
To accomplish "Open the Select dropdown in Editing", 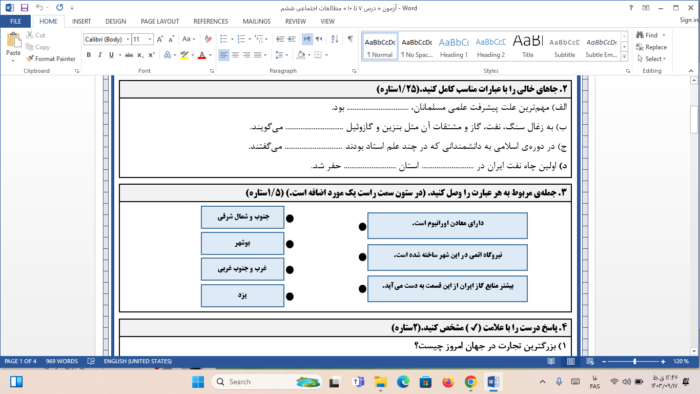I will click(x=652, y=58).
